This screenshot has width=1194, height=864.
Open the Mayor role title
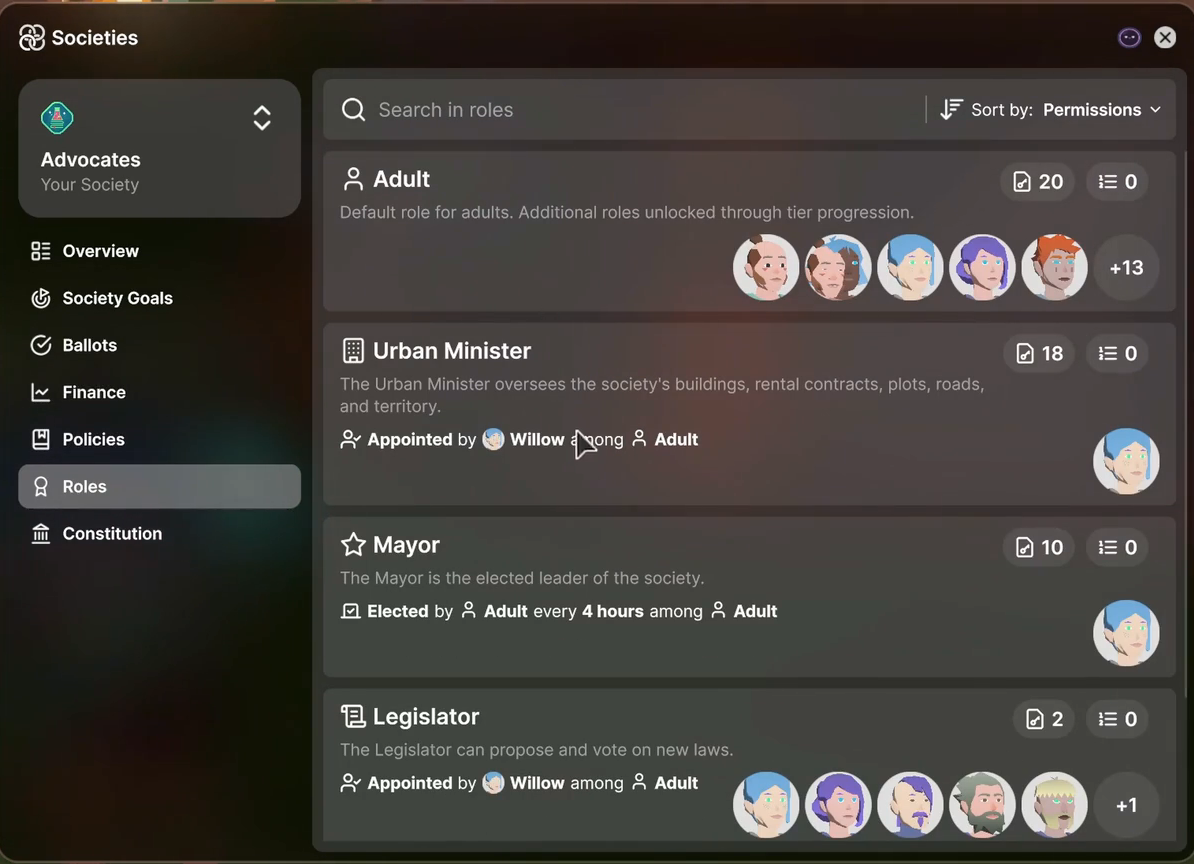point(406,545)
